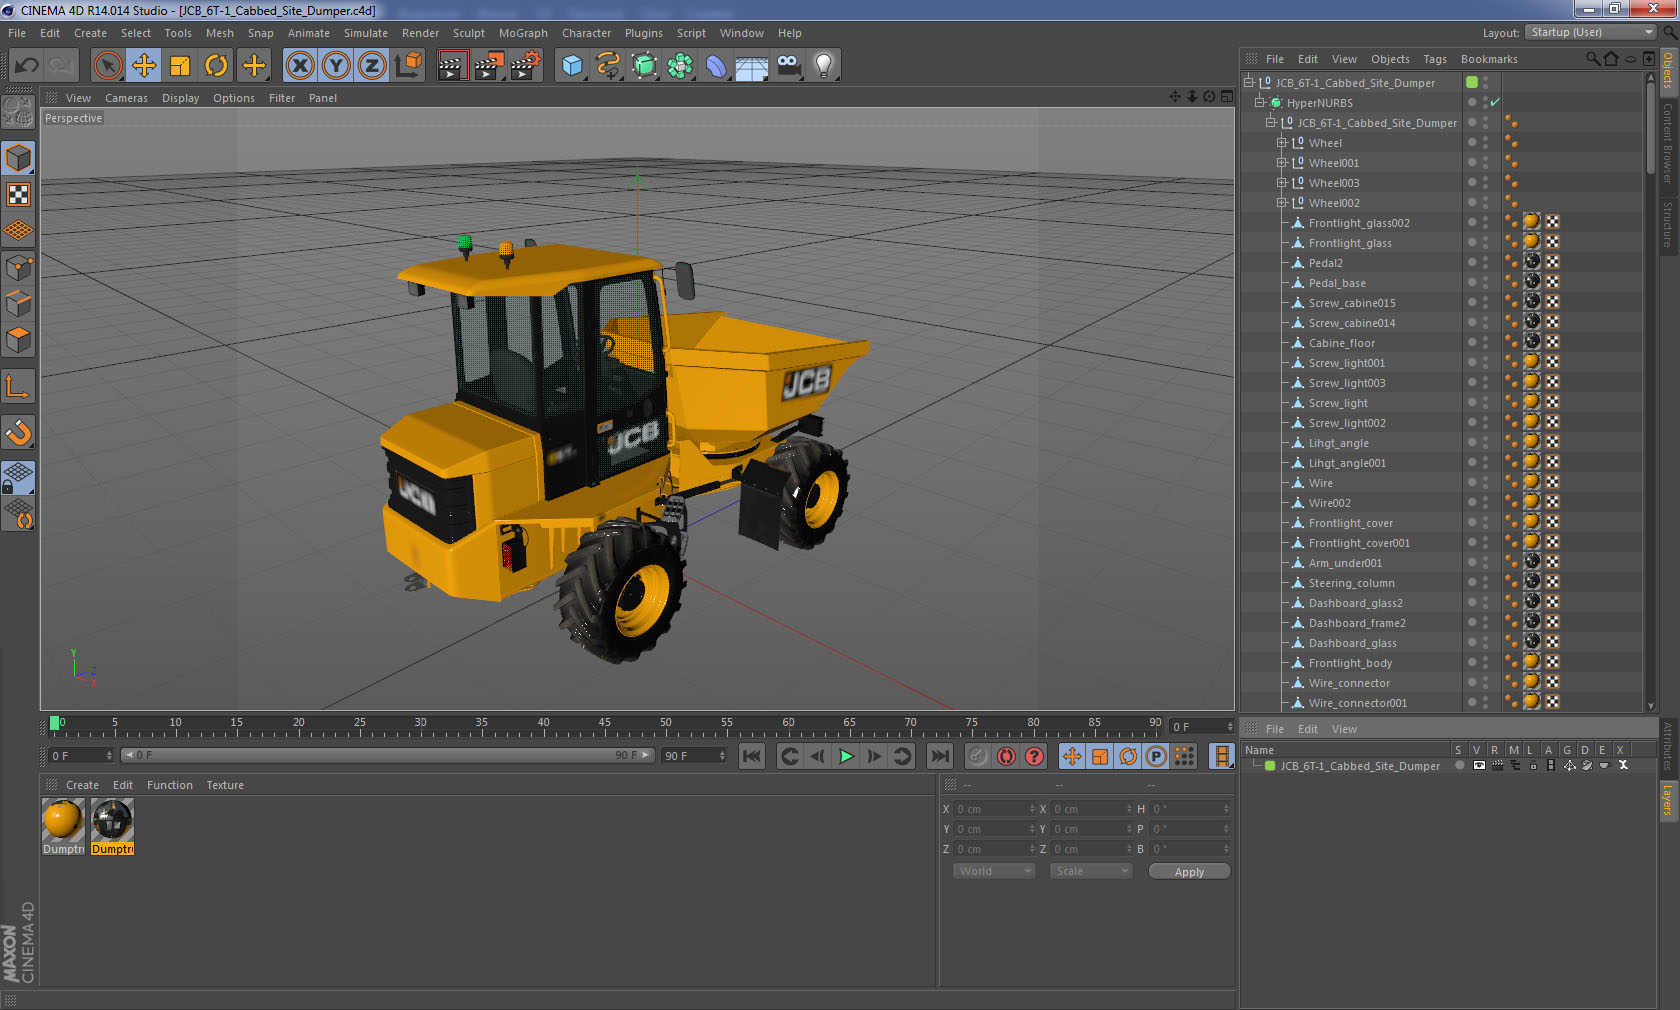Viewport: 1680px width, 1010px height.
Task: Open the Object Manager Tags menu
Action: click(1435, 59)
